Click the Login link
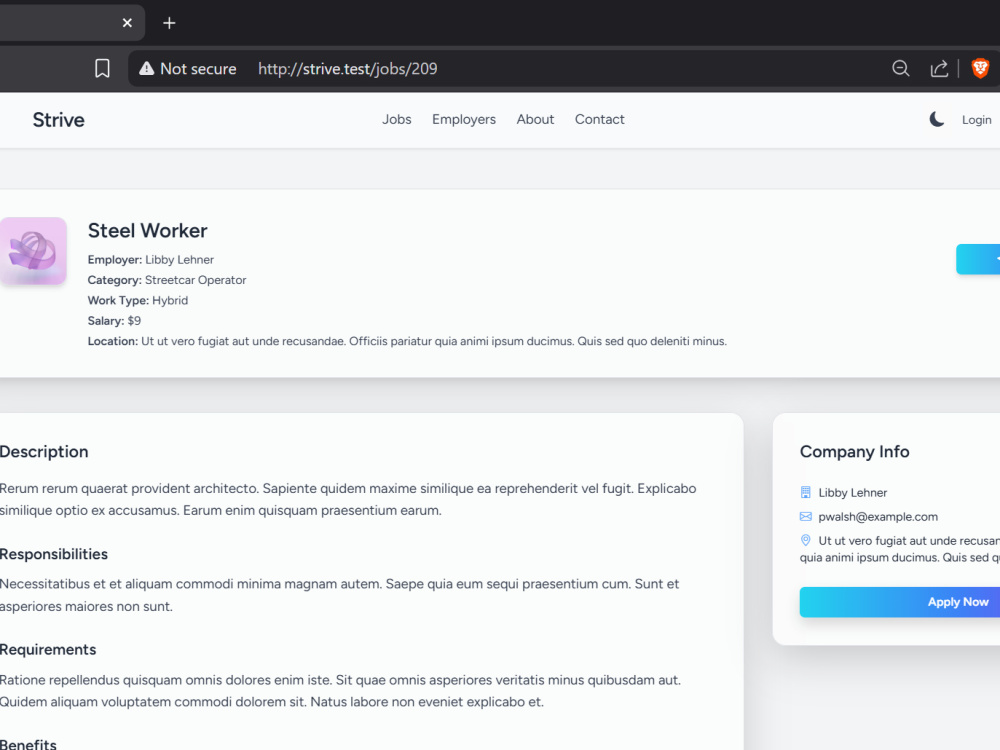The image size is (1000, 750). click(x=976, y=120)
